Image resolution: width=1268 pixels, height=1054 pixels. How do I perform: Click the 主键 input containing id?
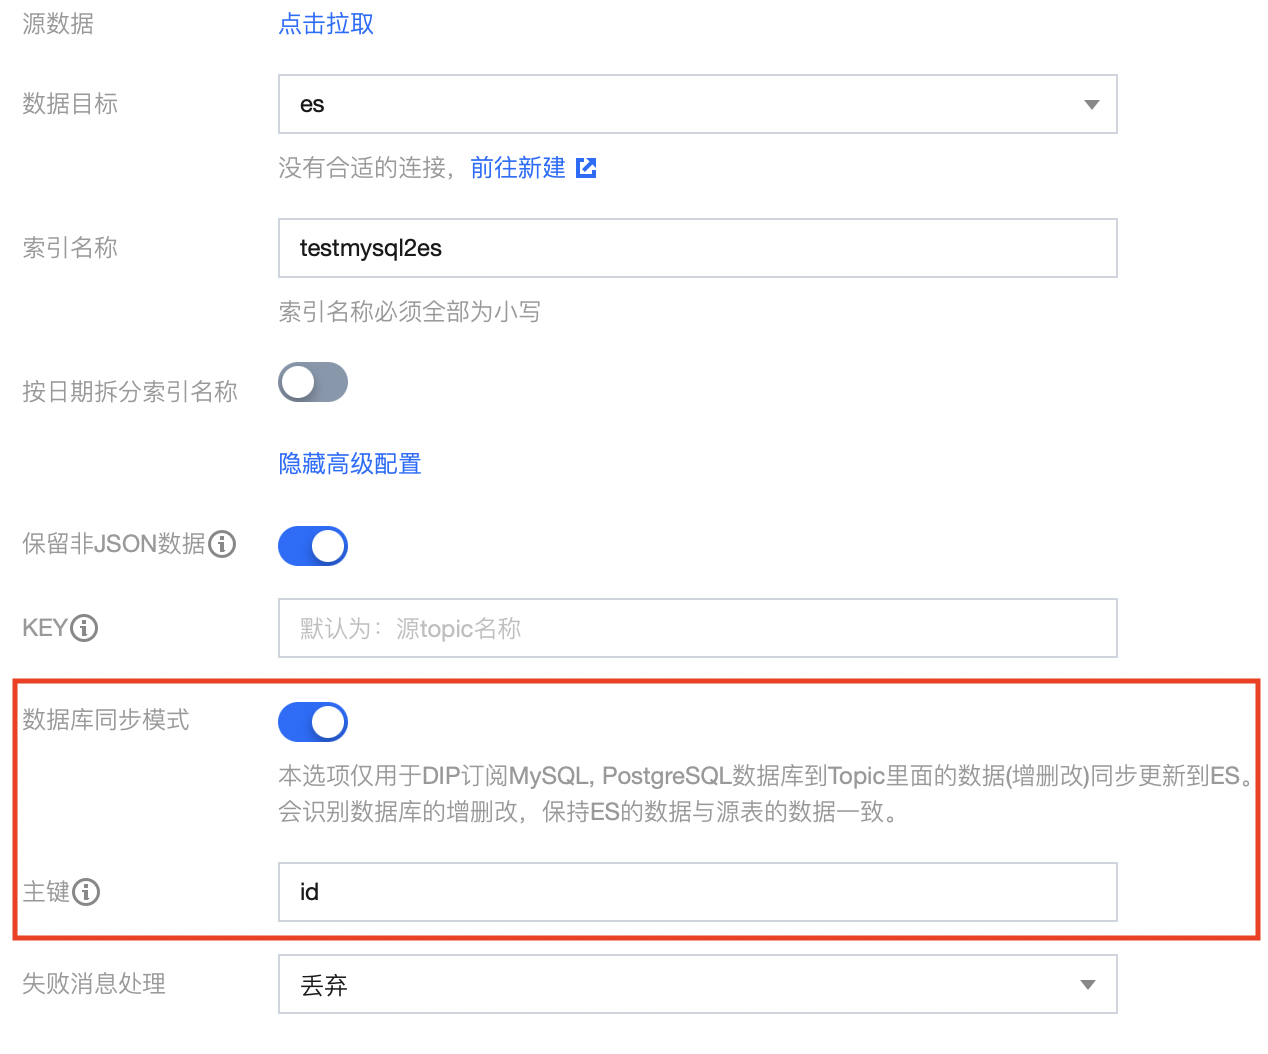click(x=697, y=892)
